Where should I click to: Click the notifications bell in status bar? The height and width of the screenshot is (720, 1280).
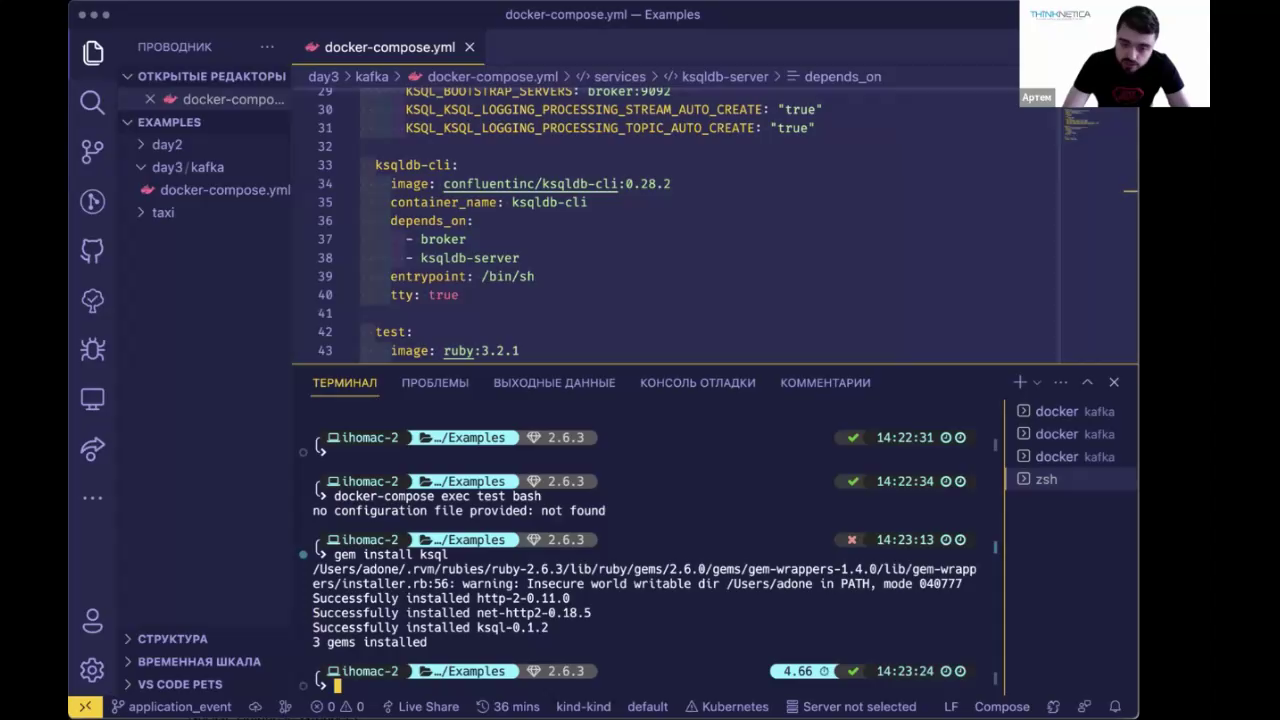pos(1115,706)
